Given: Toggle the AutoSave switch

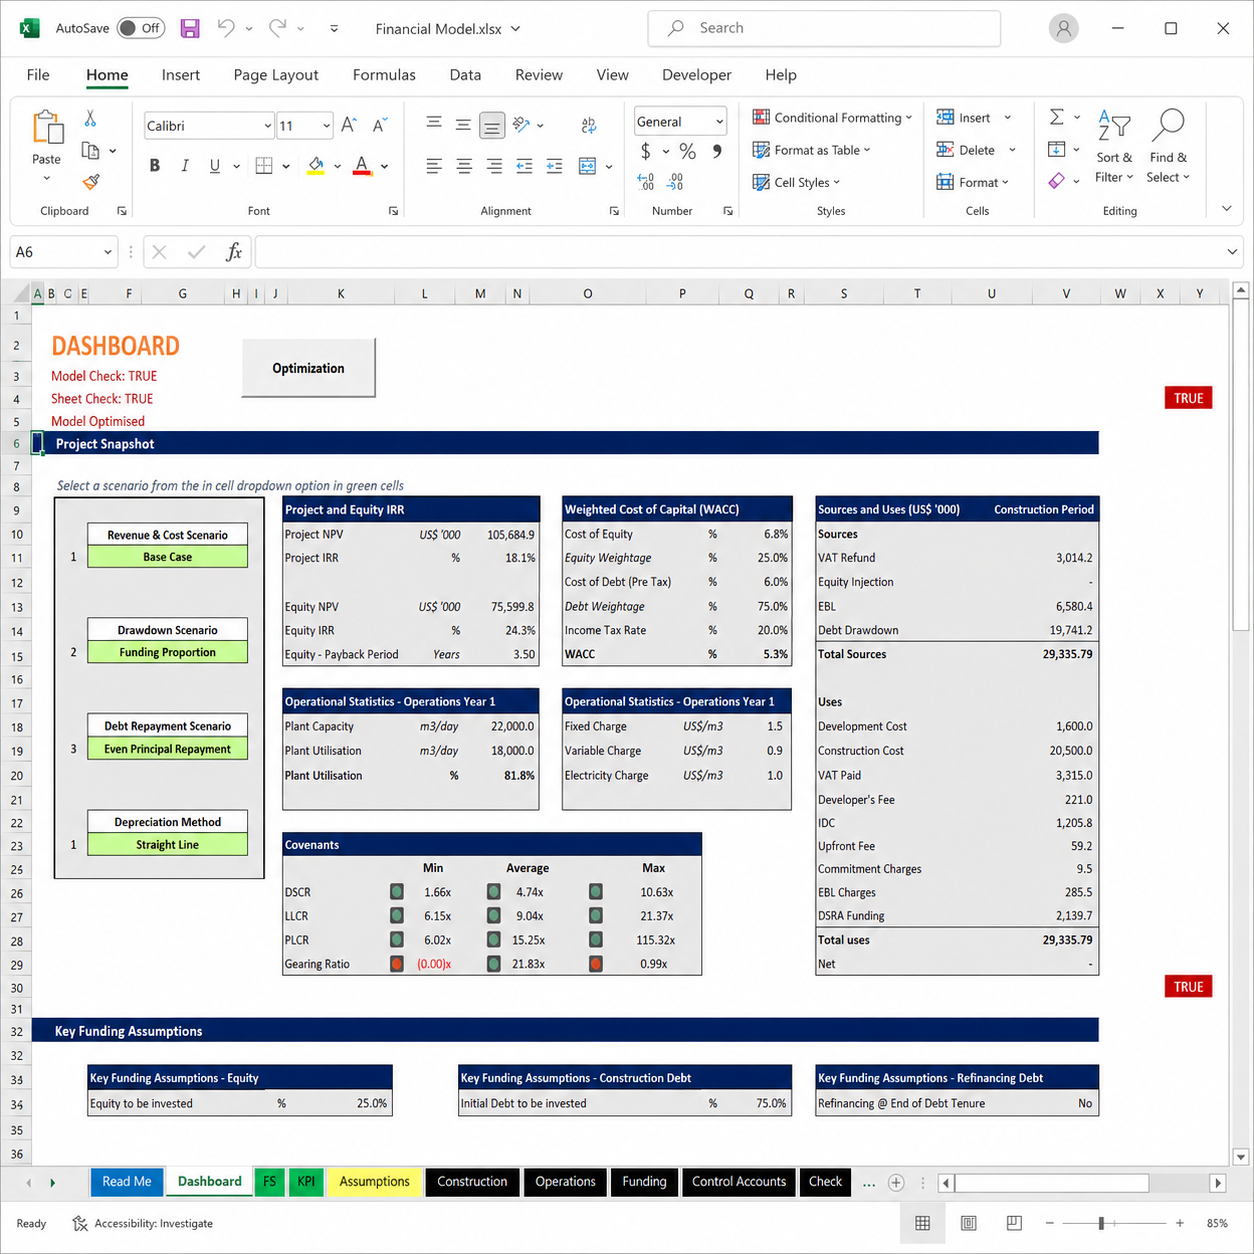Looking at the screenshot, I should point(140,28).
